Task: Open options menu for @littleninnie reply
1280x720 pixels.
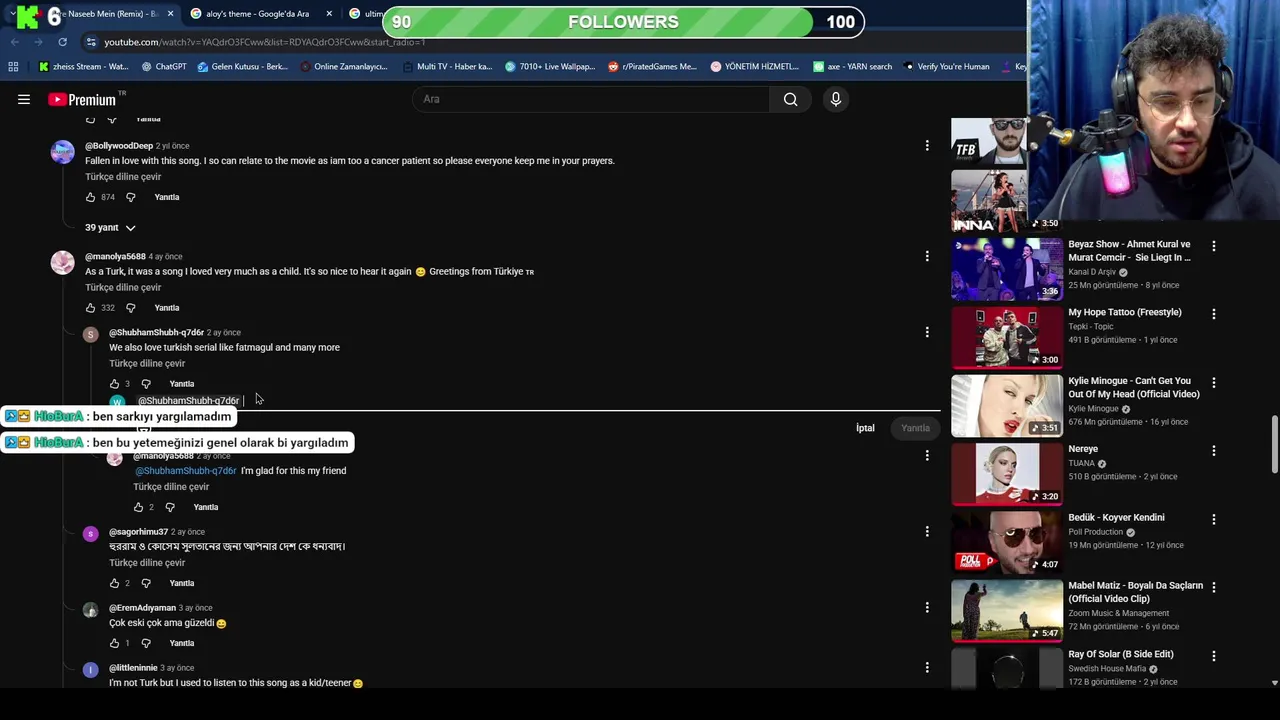Action: point(927,668)
